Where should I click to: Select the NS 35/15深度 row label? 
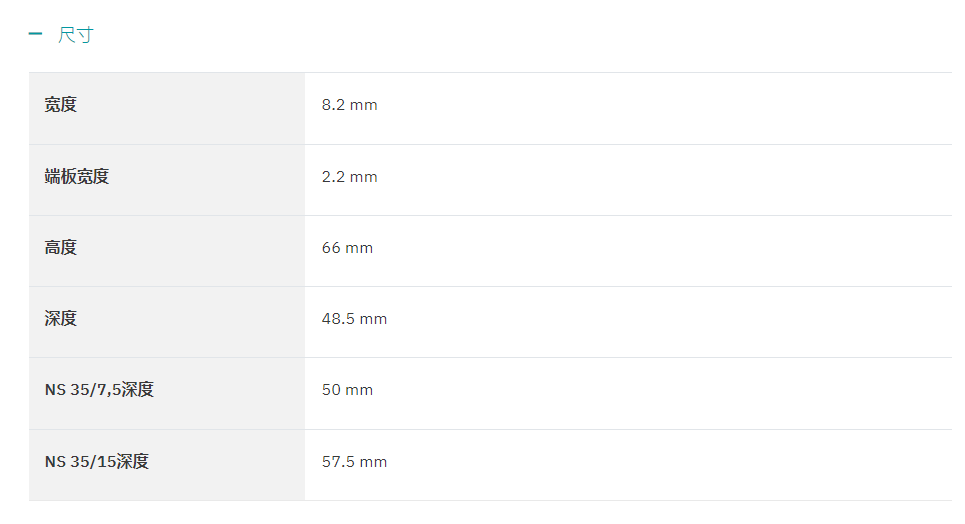coord(97,462)
